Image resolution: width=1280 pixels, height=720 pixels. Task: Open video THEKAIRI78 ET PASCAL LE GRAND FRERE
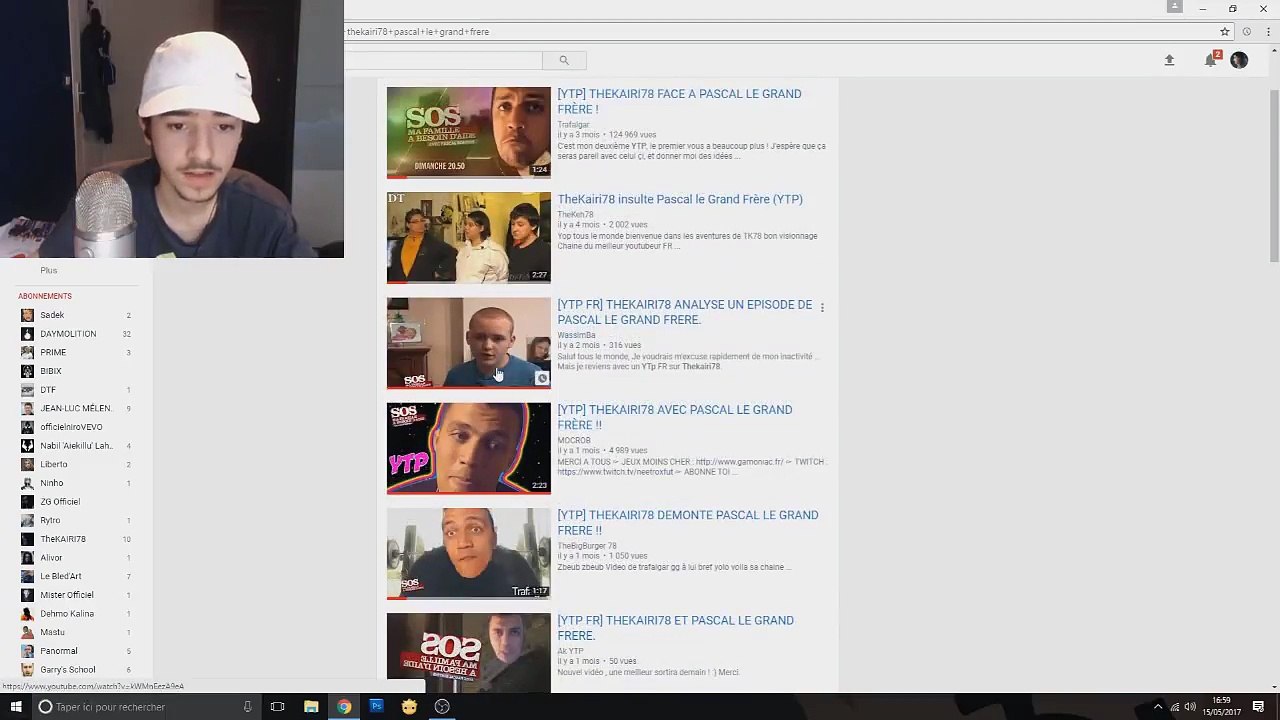[x=675, y=628]
